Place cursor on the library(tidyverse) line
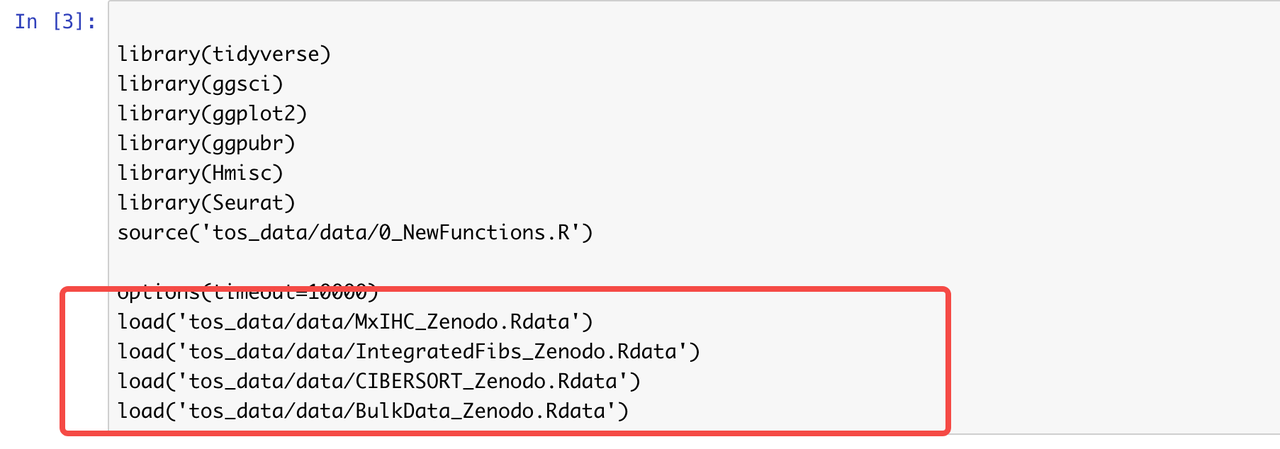This screenshot has width=1280, height=449. click(224, 54)
